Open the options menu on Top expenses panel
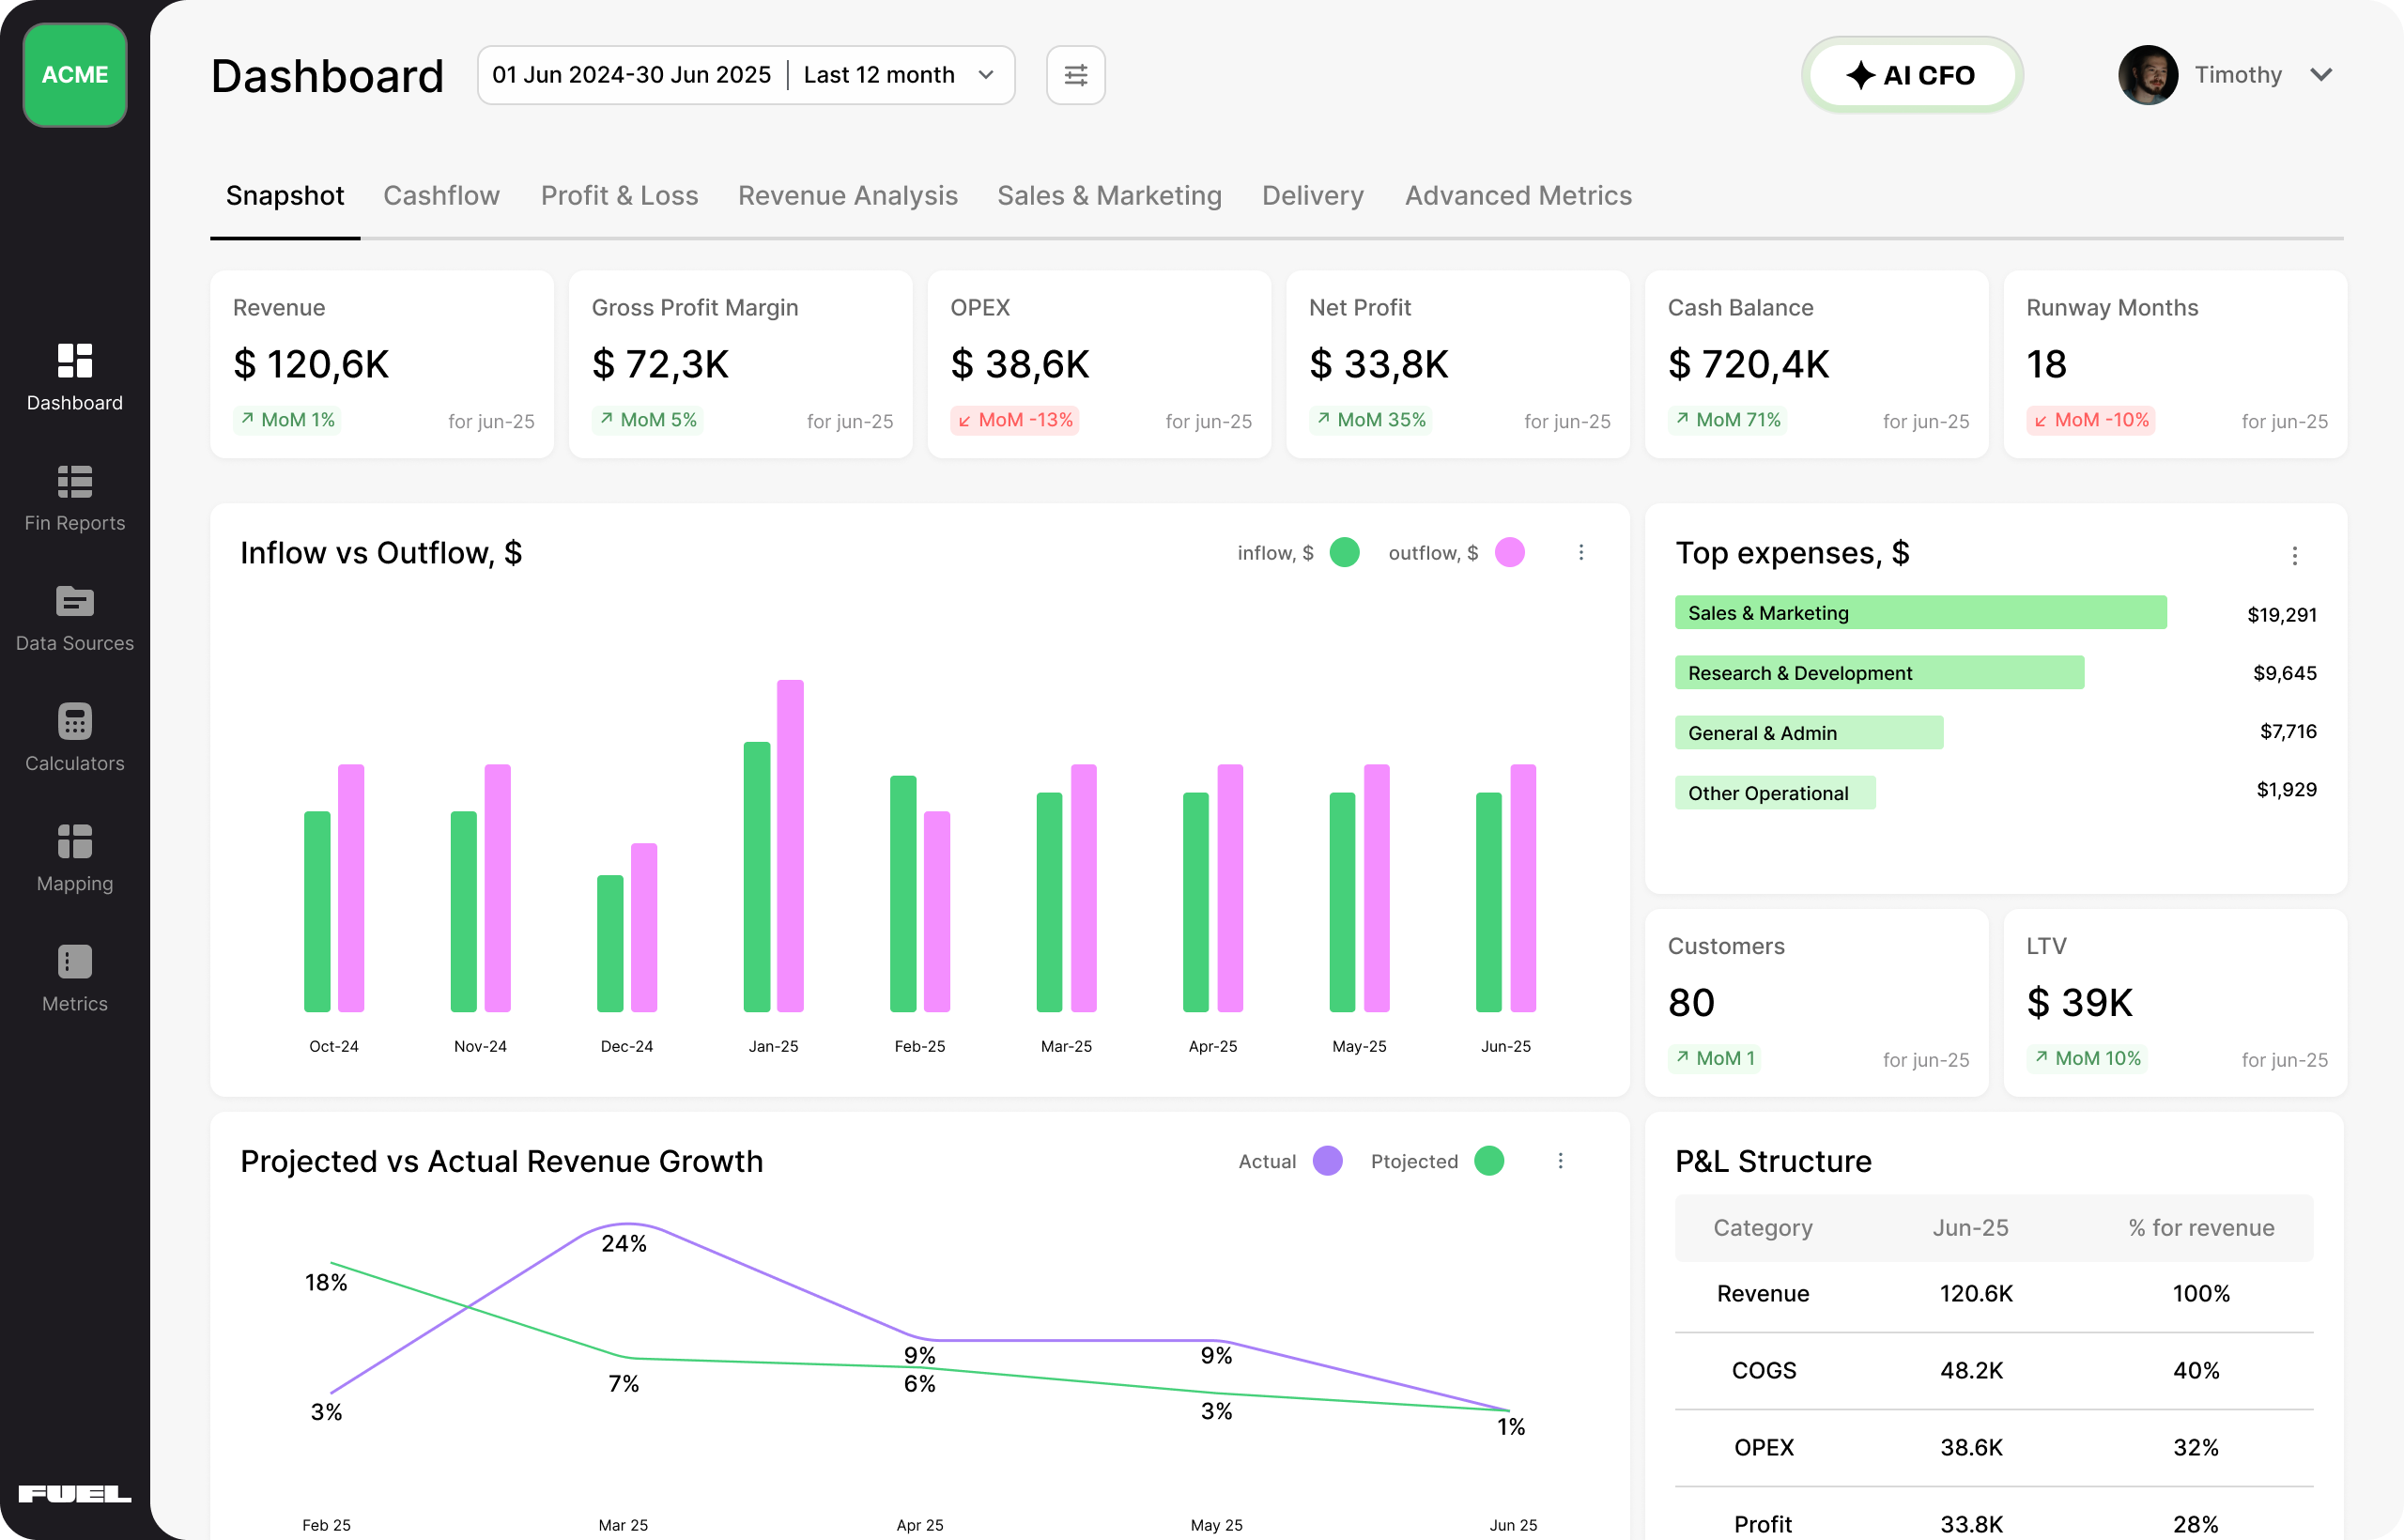Viewport: 2404px width, 1540px height. click(x=2295, y=556)
